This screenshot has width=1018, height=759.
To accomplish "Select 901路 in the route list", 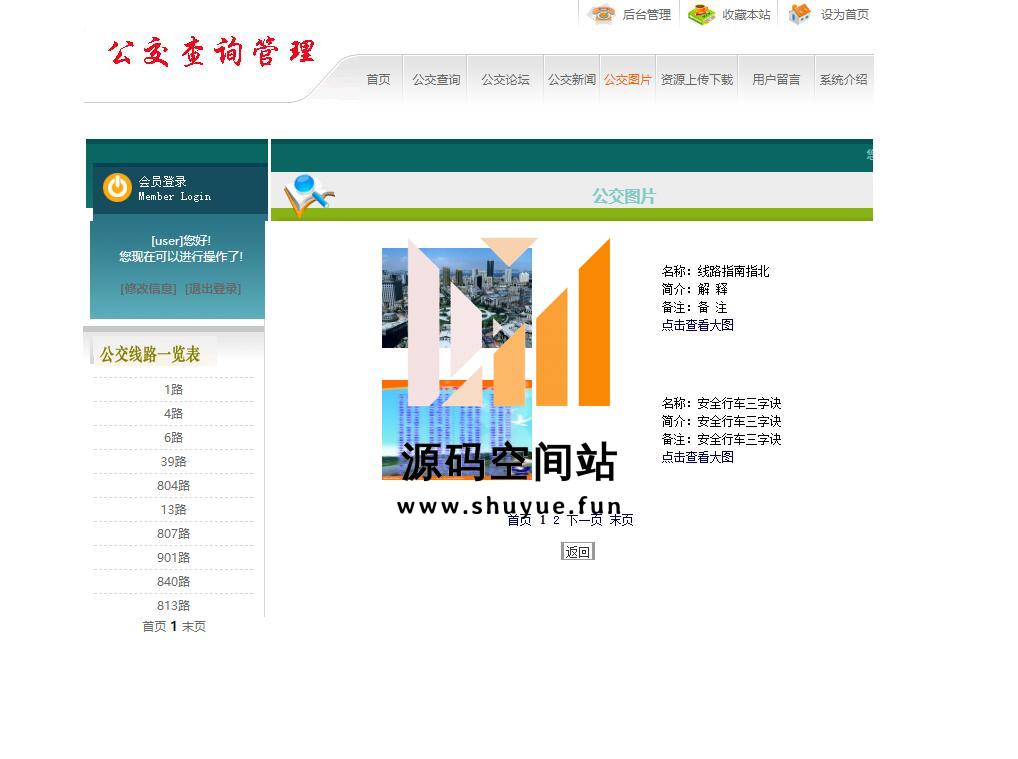I will (173, 558).
